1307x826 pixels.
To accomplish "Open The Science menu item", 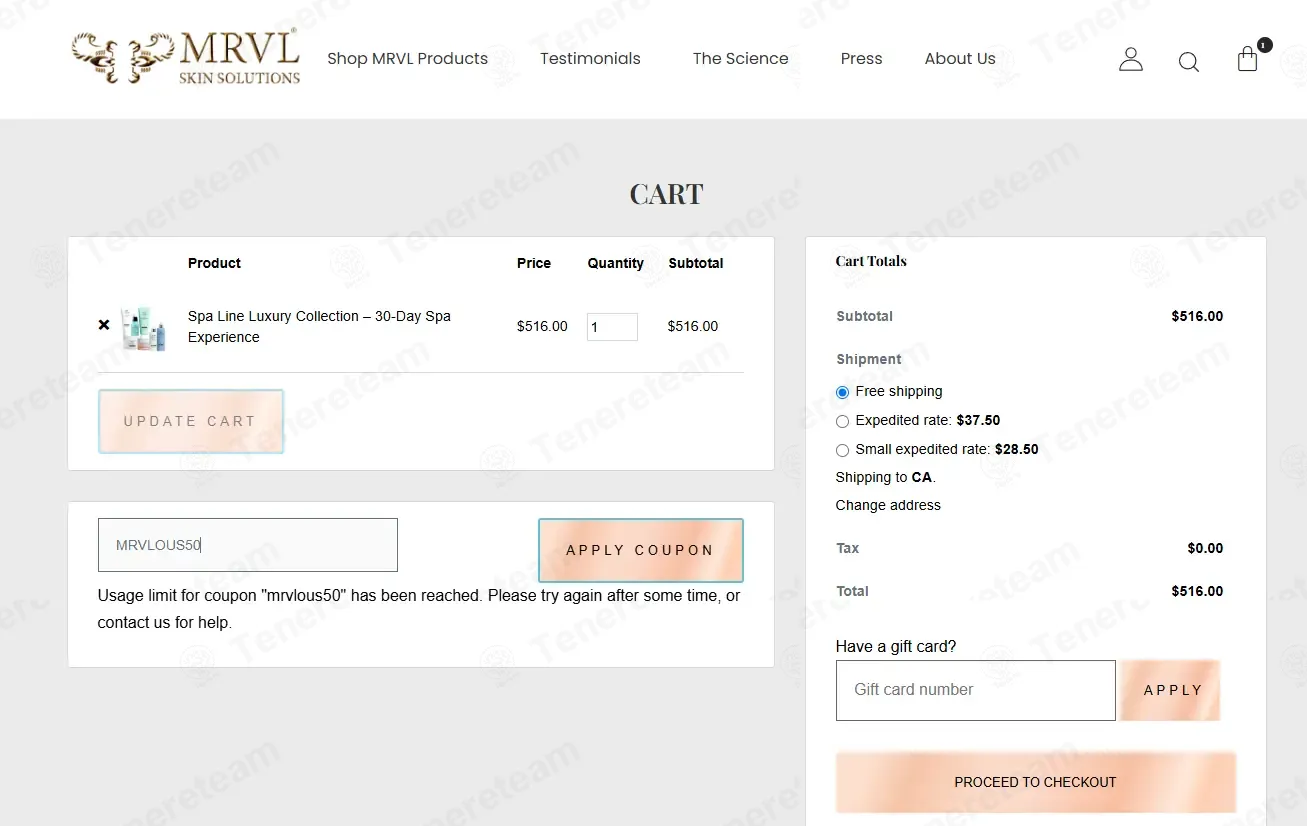I will tap(740, 58).
